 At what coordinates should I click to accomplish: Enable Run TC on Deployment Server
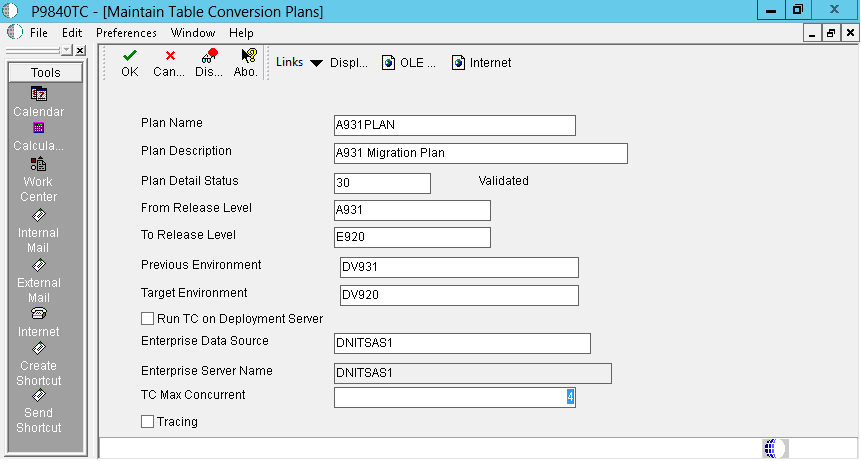tap(148, 319)
